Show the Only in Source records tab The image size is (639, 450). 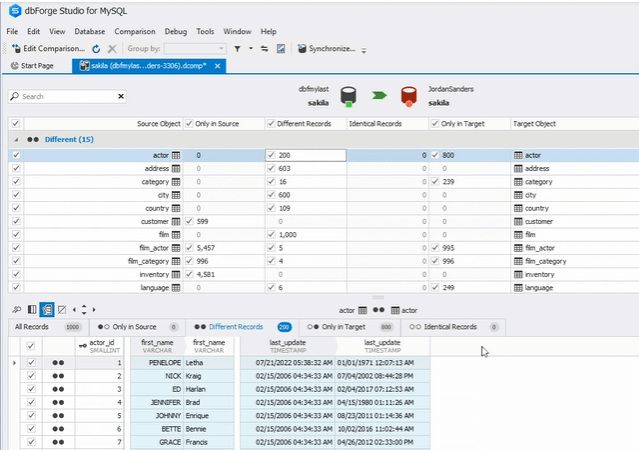pos(138,327)
